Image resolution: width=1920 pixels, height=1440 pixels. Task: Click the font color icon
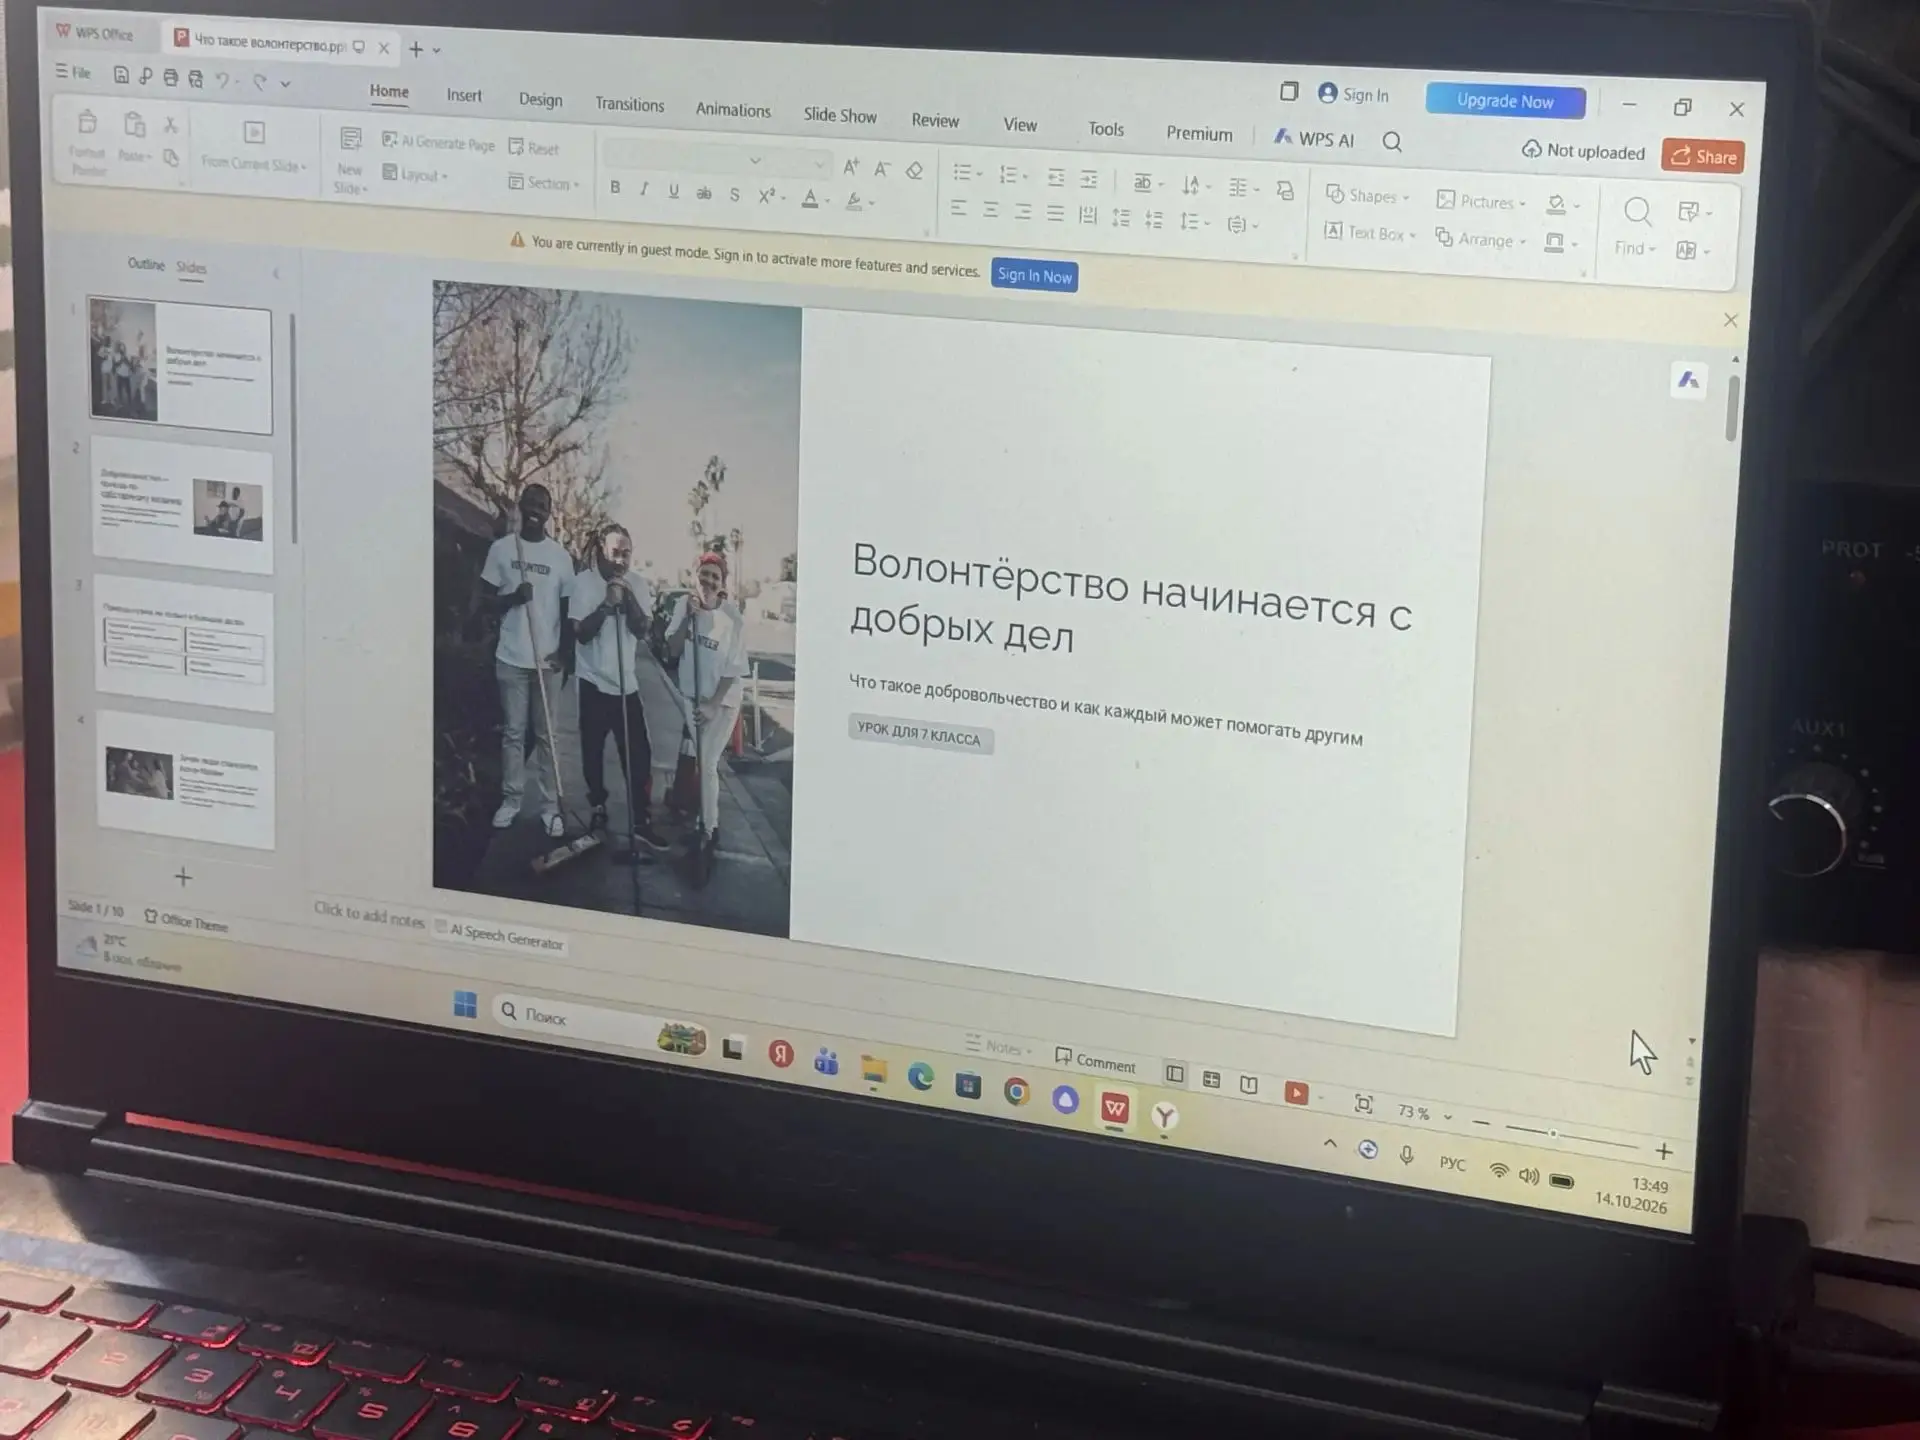point(811,198)
